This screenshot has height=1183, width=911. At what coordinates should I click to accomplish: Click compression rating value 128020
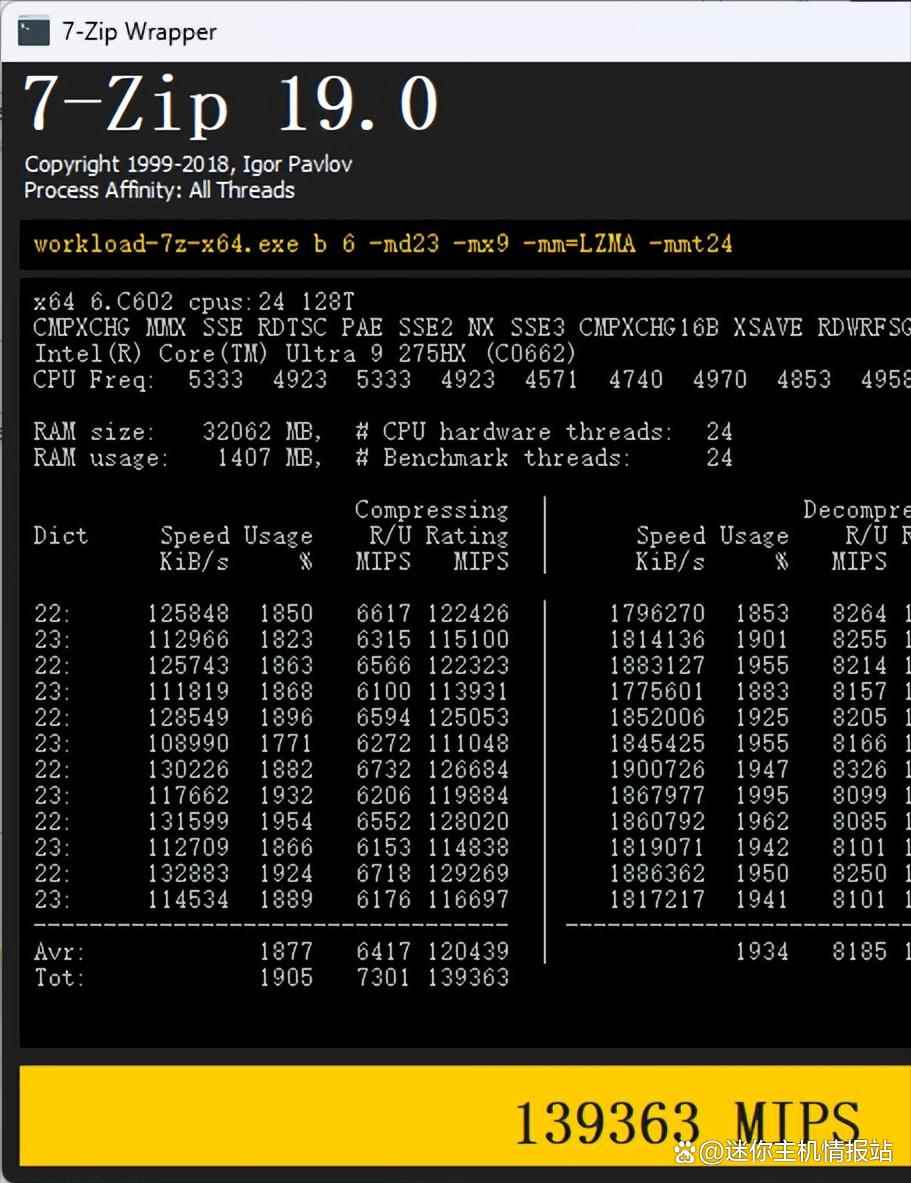pyautogui.click(x=468, y=822)
